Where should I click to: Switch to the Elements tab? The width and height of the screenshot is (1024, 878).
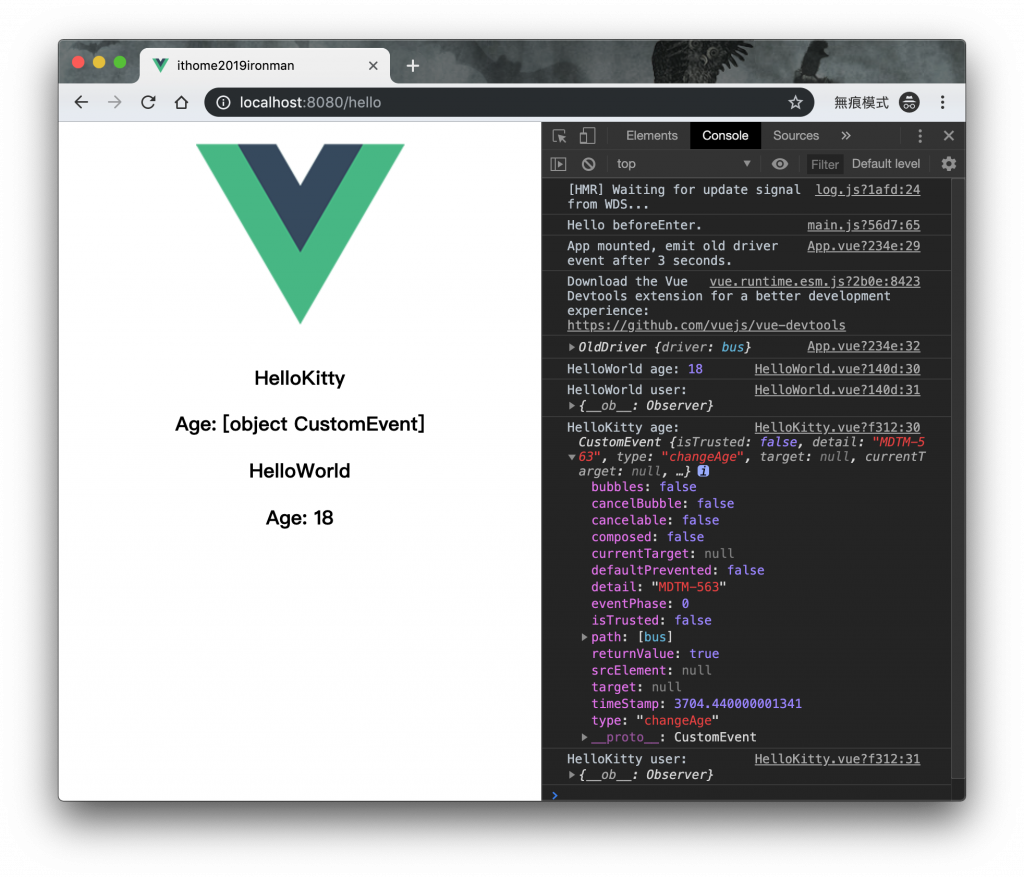point(652,136)
